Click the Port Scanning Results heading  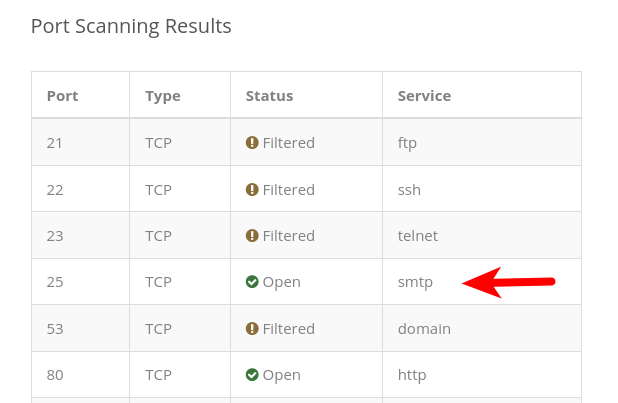click(131, 26)
